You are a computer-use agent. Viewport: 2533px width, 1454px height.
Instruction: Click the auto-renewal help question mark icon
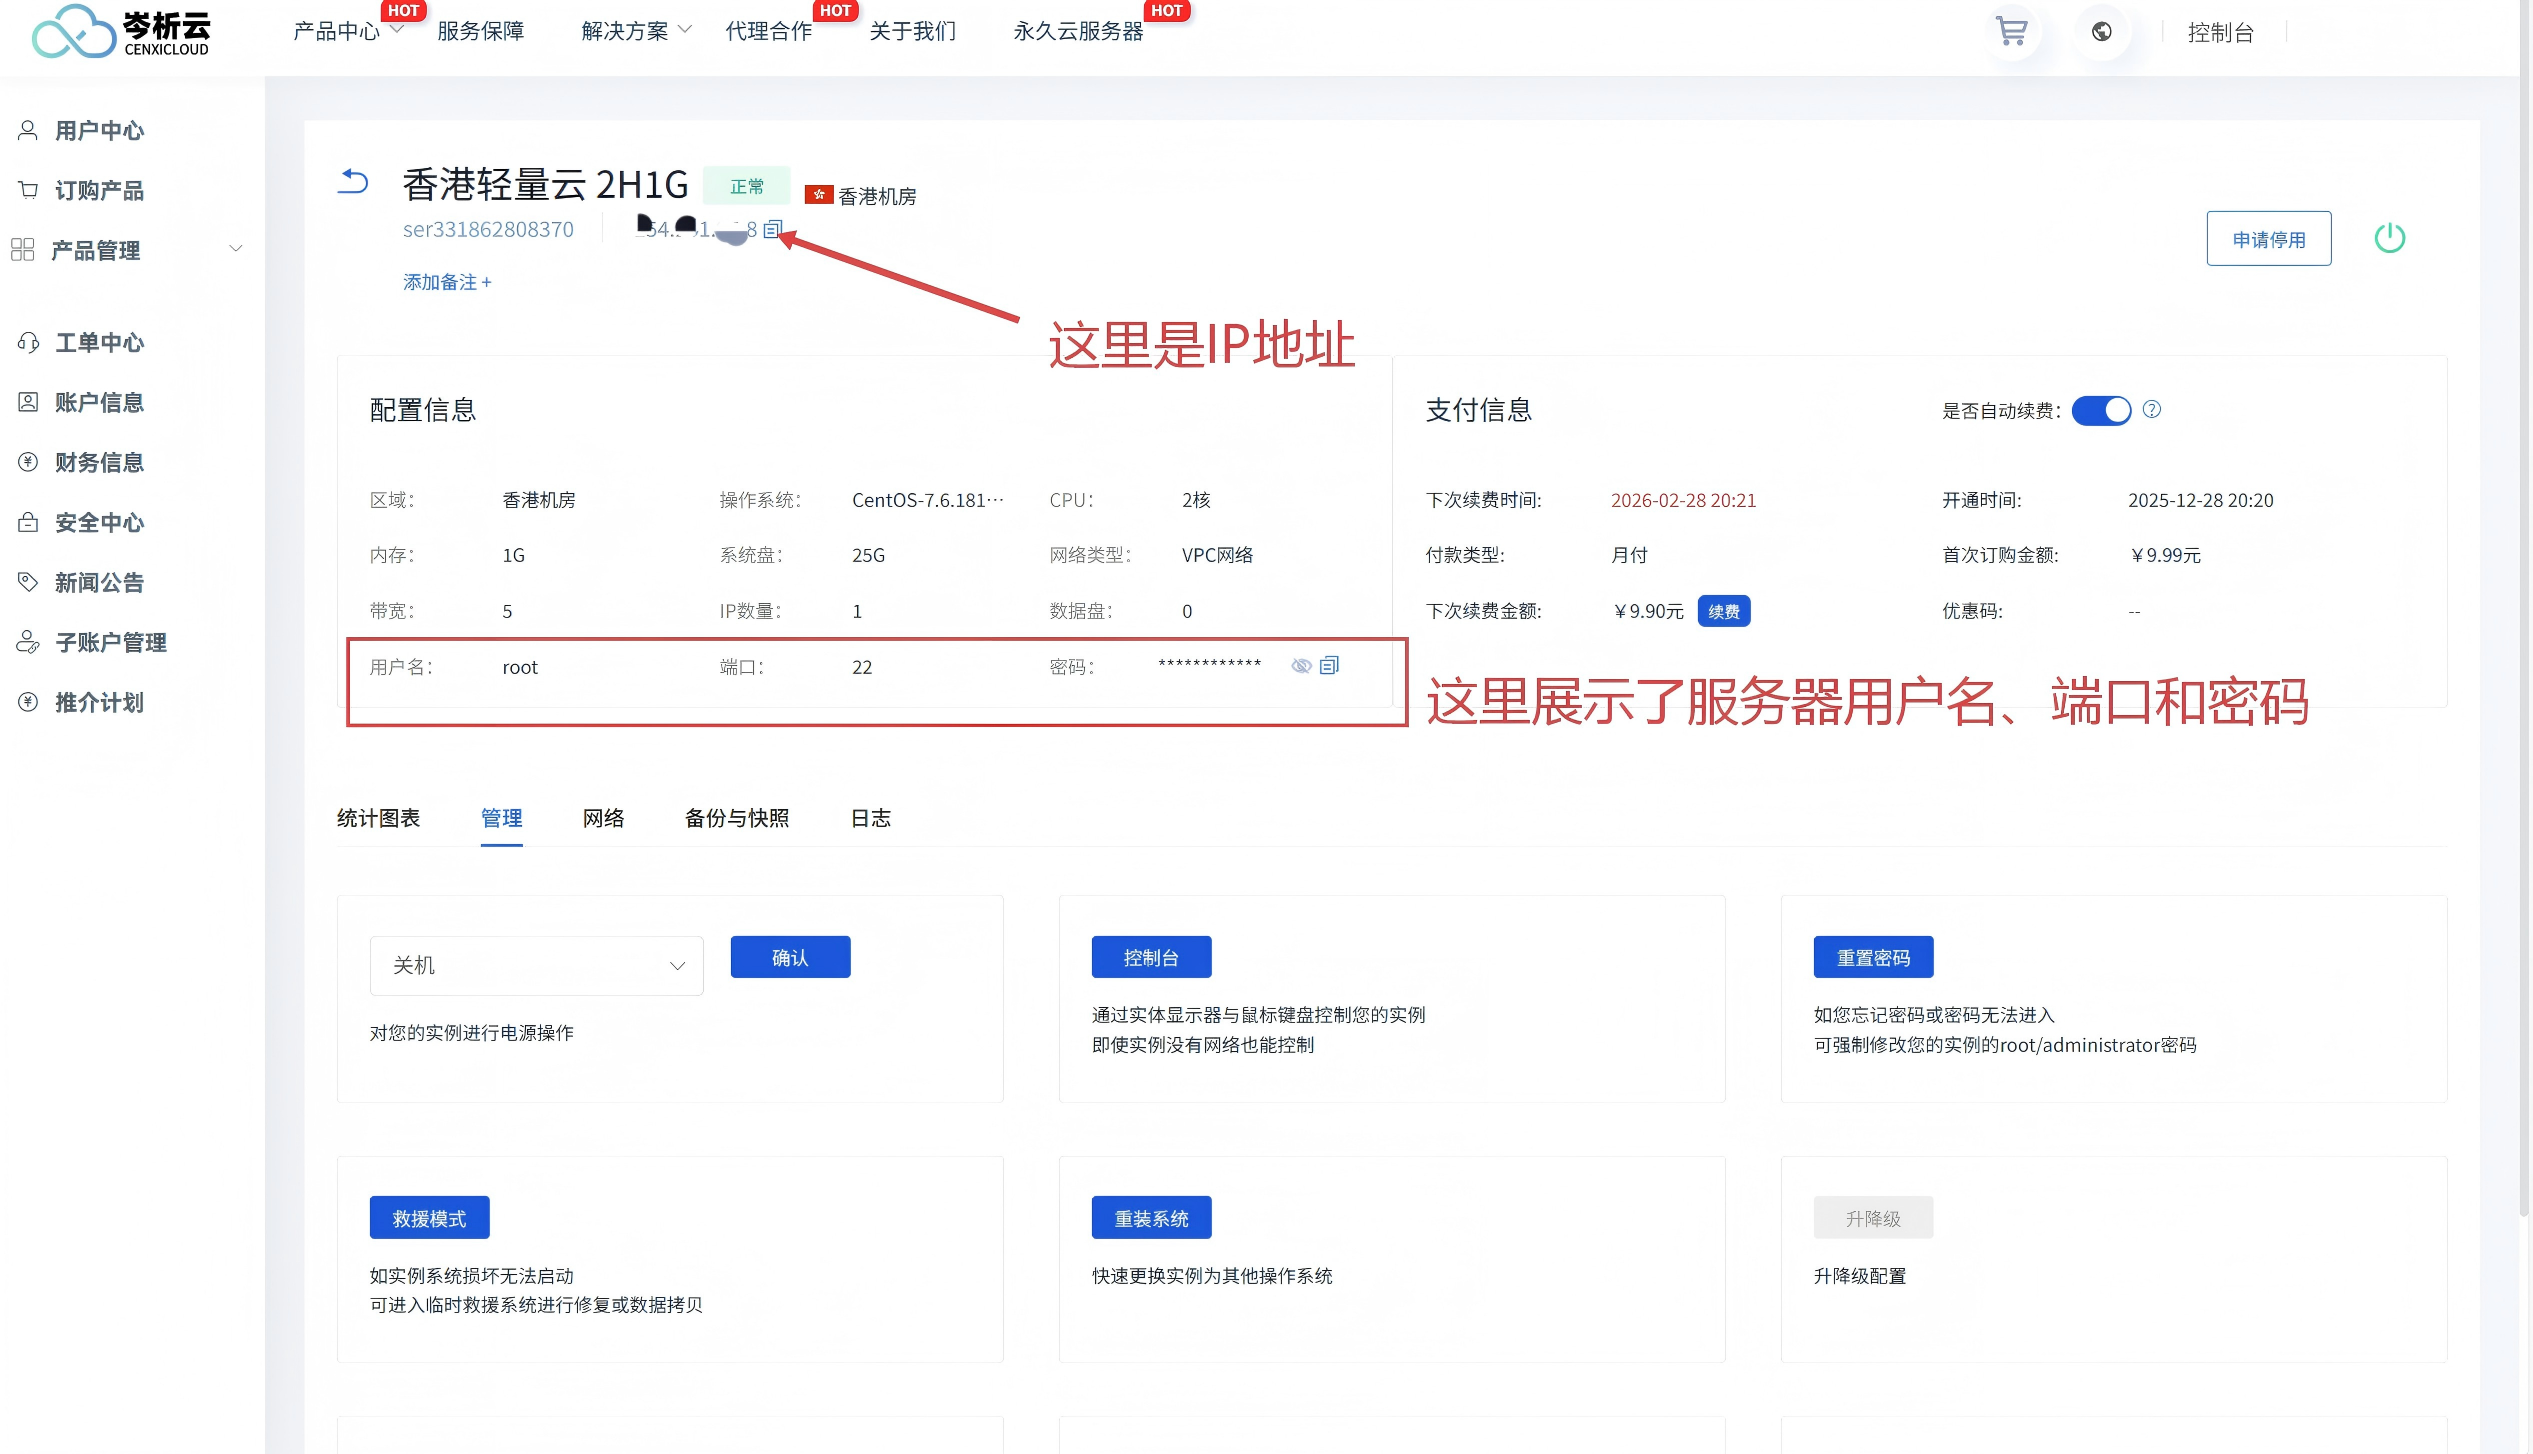(x=2152, y=409)
